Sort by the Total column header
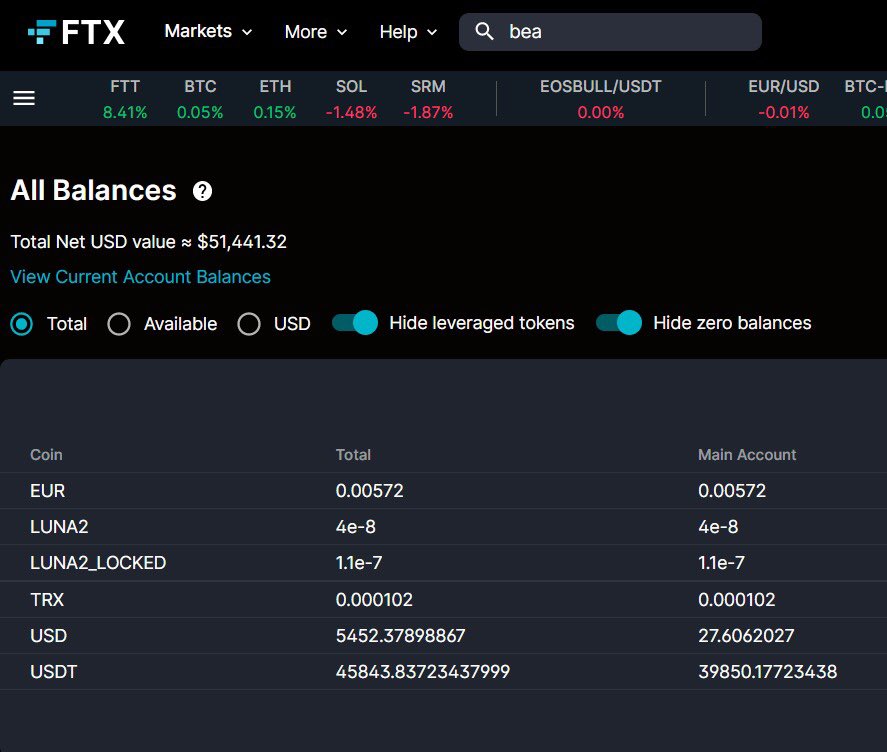 tap(354, 455)
